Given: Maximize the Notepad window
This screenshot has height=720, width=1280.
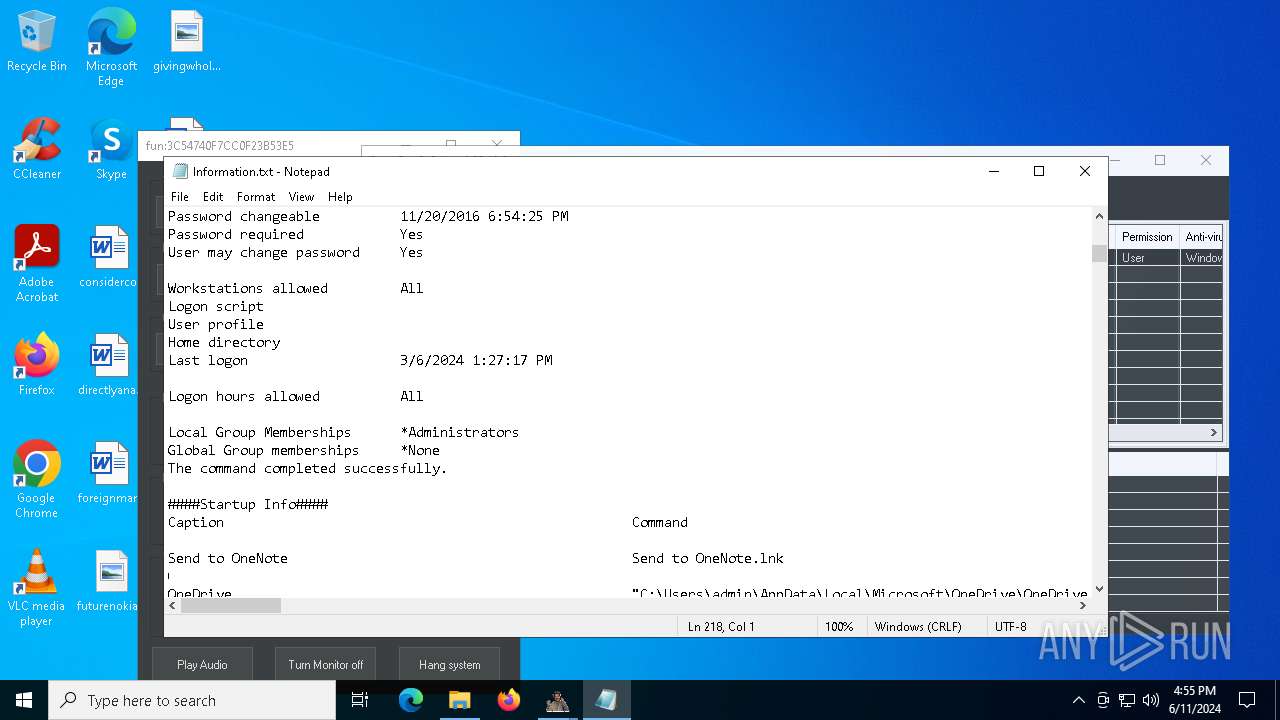Looking at the screenshot, I should (1039, 171).
